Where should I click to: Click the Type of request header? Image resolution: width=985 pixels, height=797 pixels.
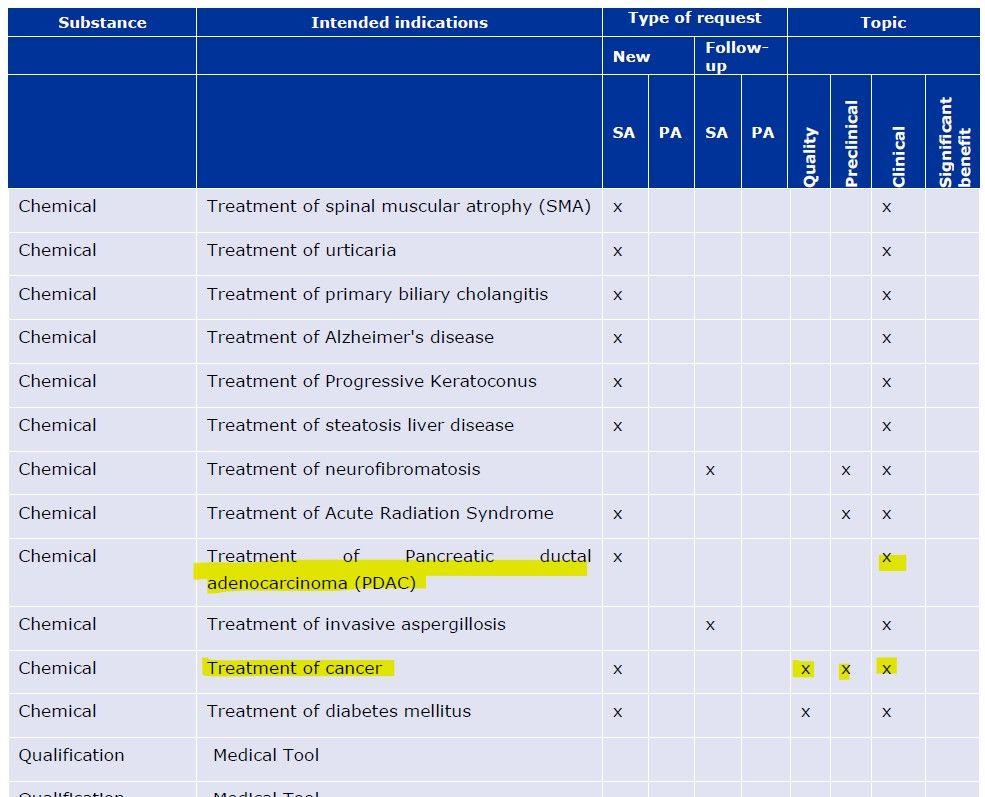coord(694,19)
